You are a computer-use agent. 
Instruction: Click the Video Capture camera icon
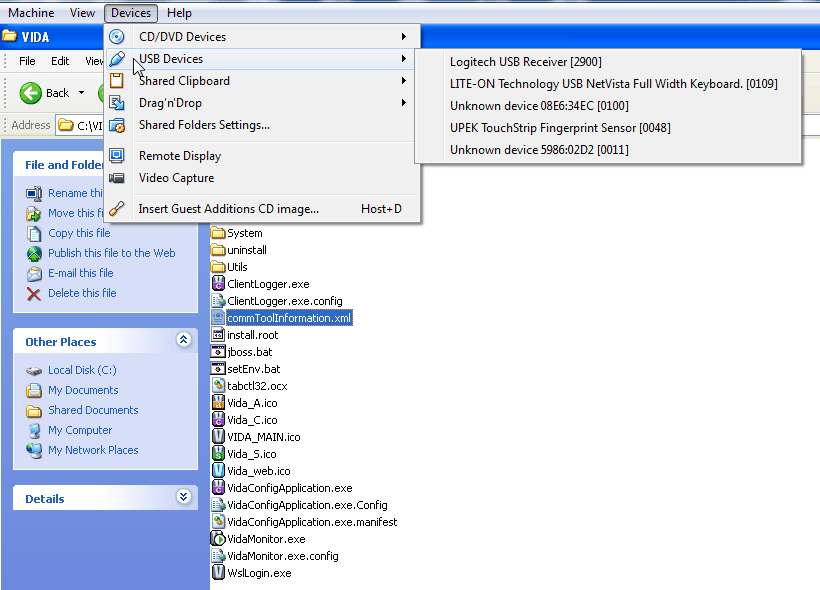pos(117,178)
